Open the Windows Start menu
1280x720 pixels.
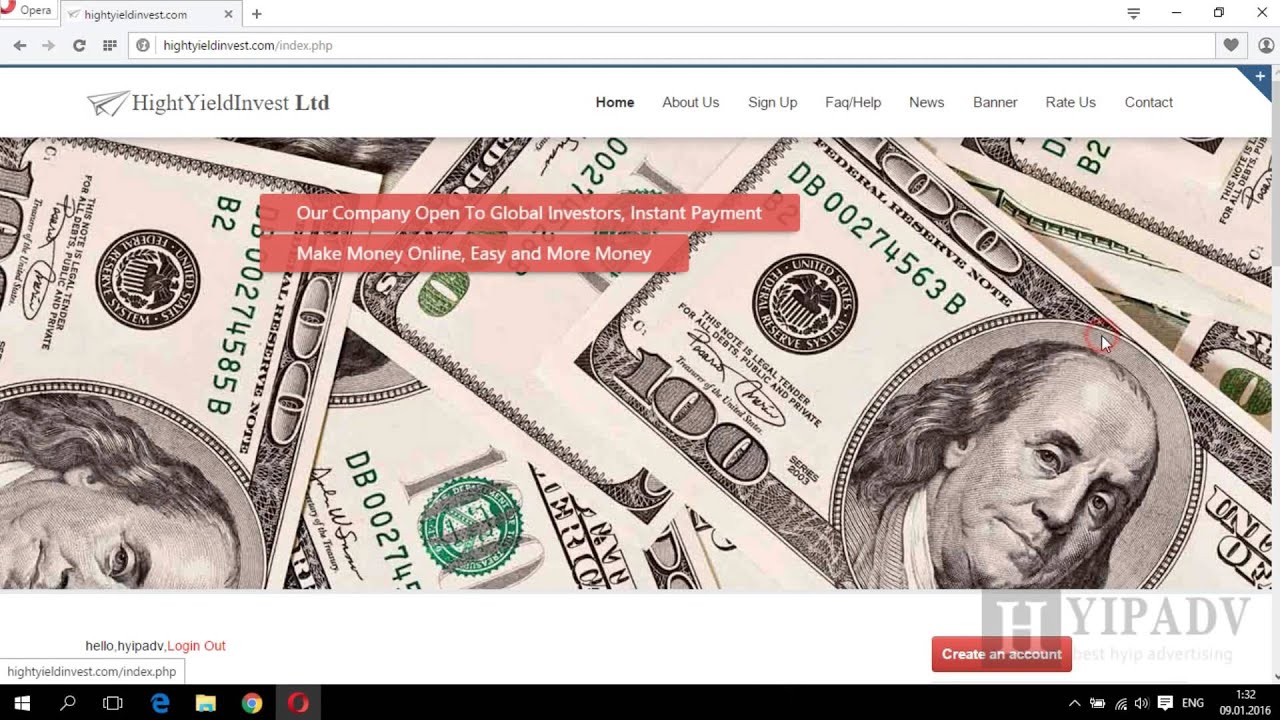21,703
